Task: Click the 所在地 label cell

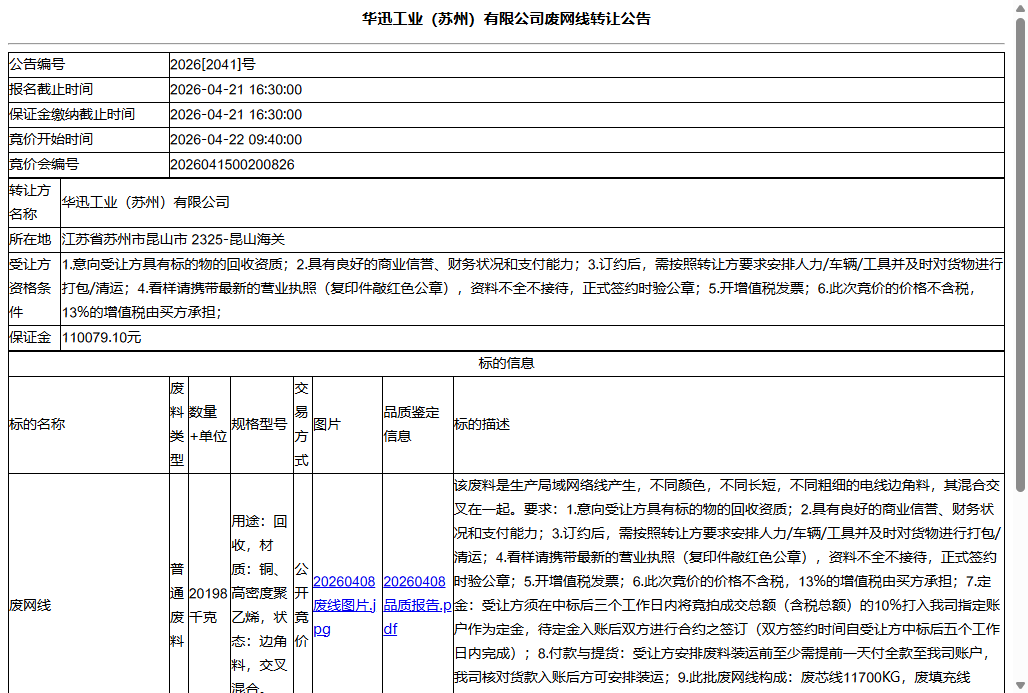Action: coord(34,239)
